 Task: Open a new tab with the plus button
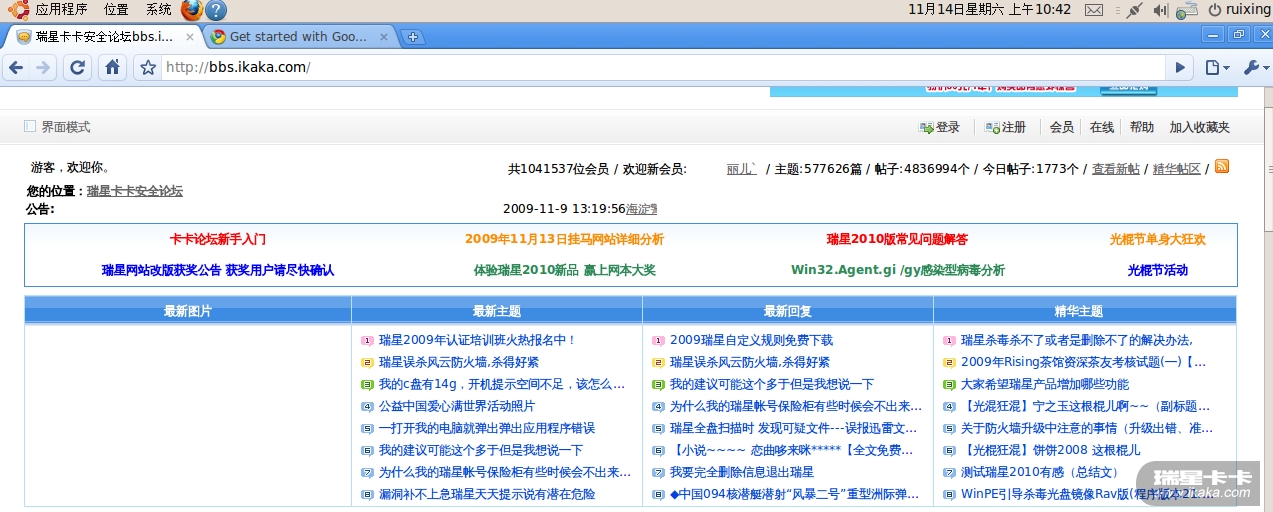[412, 37]
